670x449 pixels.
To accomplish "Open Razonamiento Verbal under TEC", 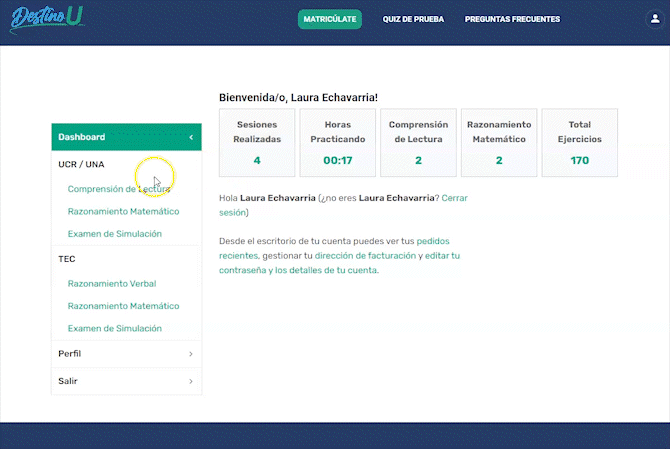I will (112, 284).
